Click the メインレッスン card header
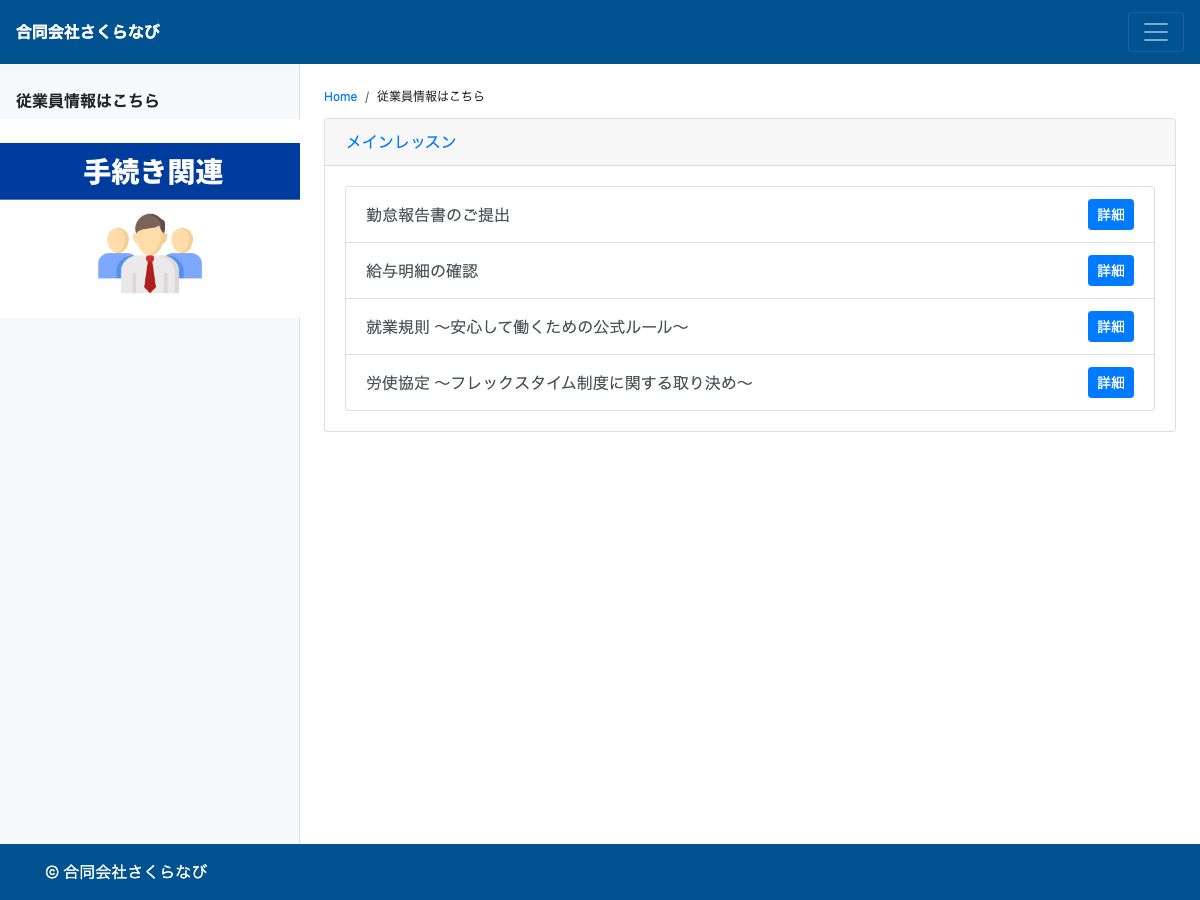1200x900 pixels. click(401, 141)
